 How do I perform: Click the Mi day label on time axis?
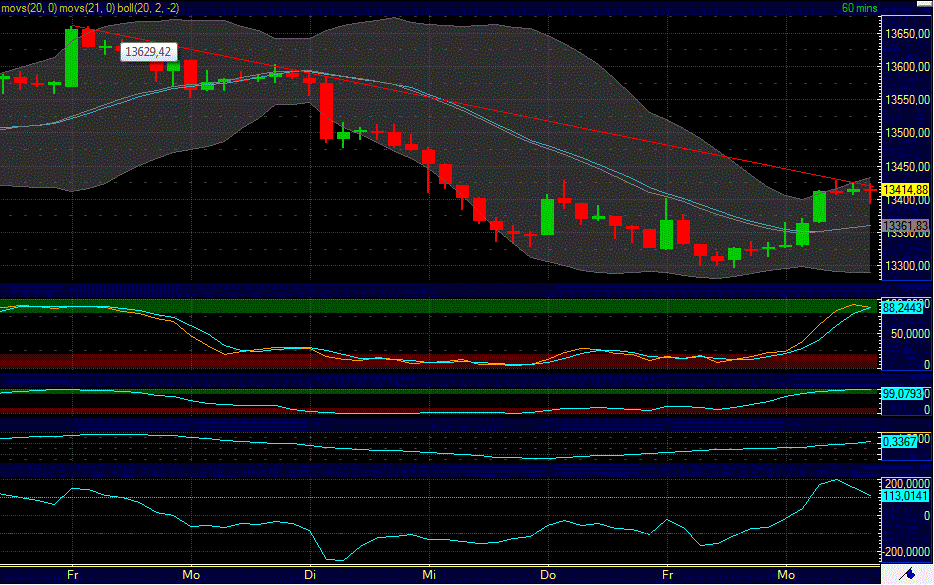point(429,575)
